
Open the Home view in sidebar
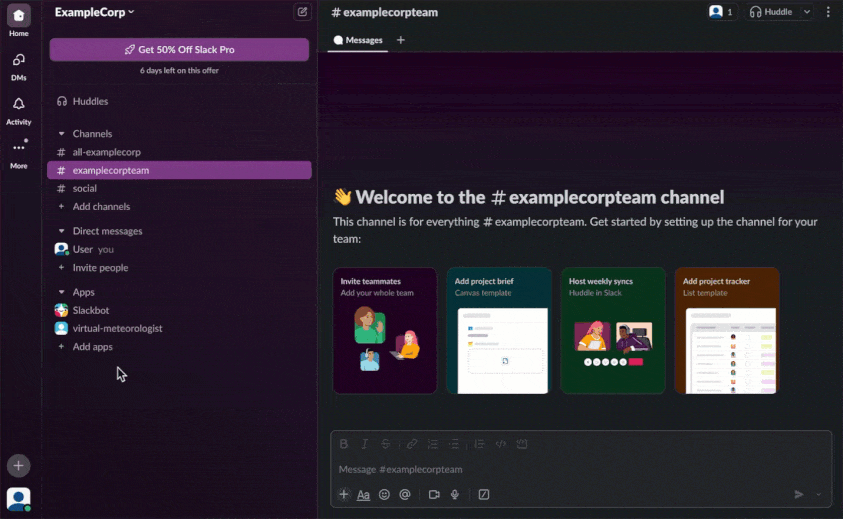[18, 21]
